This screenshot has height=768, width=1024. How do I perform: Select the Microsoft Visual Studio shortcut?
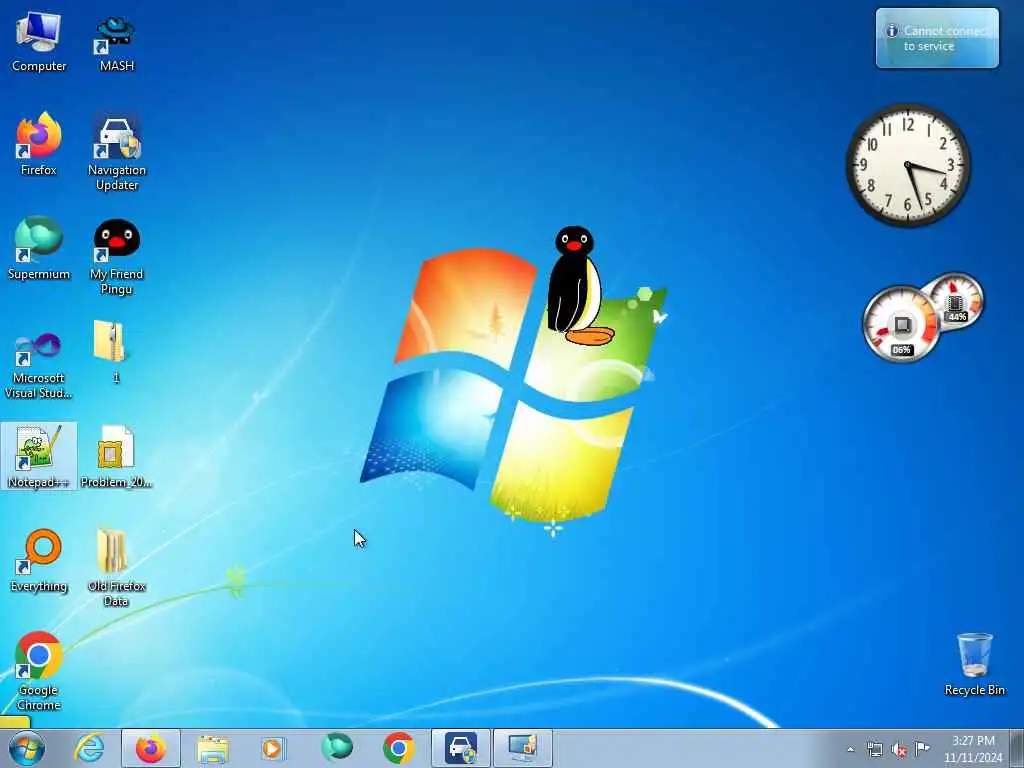point(39,364)
